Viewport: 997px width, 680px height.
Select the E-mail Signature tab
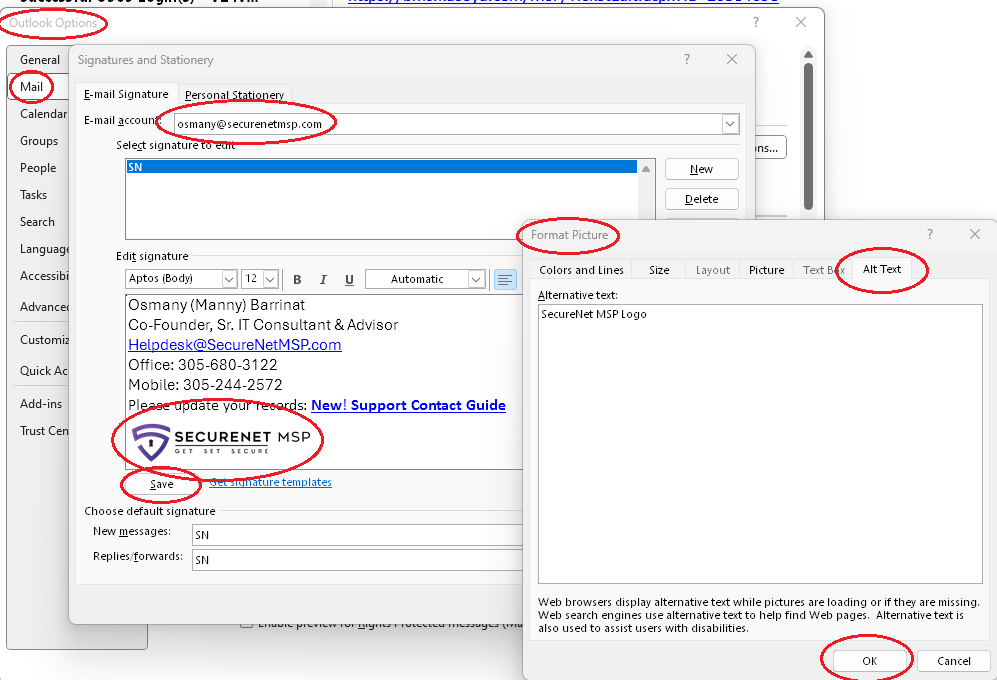pyautogui.click(x=126, y=94)
